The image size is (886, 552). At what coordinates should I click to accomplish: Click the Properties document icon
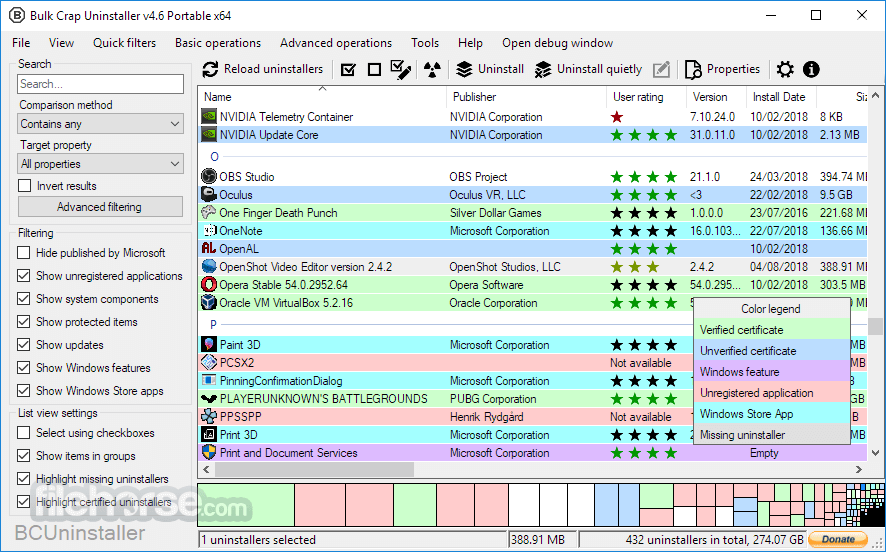(x=693, y=69)
